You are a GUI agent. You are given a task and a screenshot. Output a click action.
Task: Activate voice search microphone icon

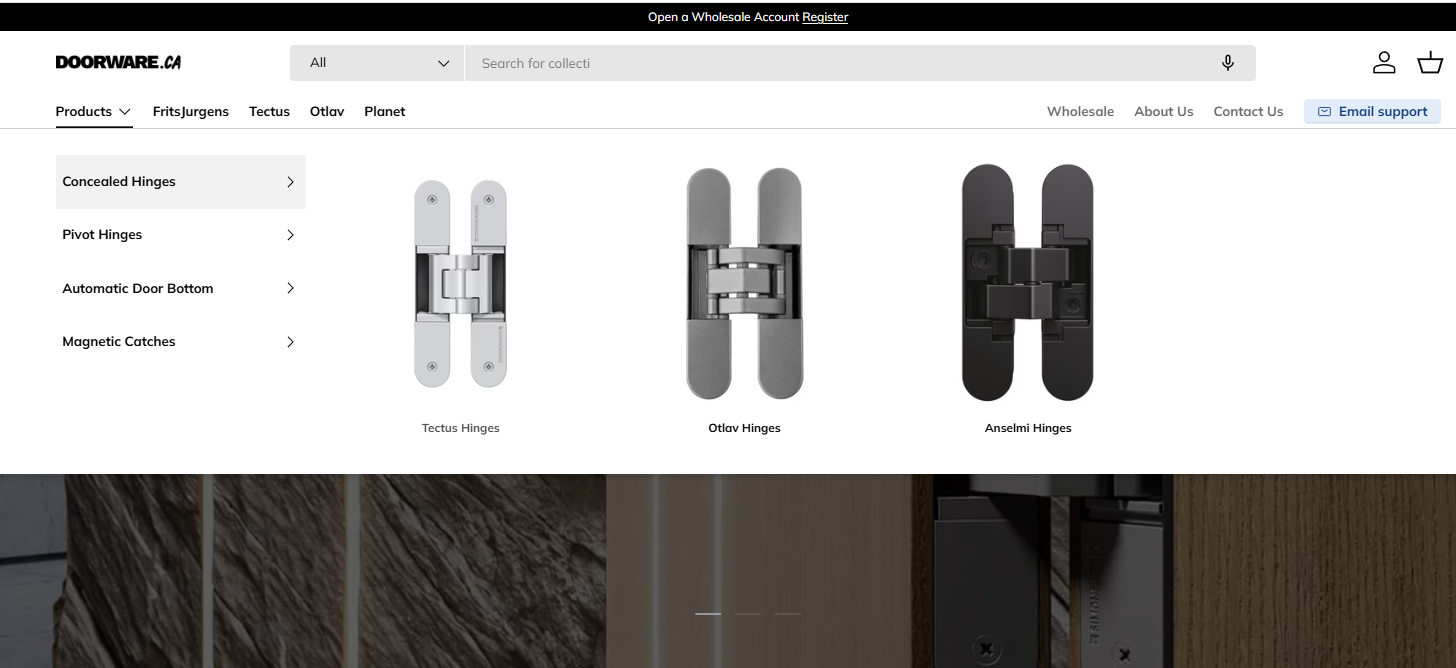(x=1227, y=62)
